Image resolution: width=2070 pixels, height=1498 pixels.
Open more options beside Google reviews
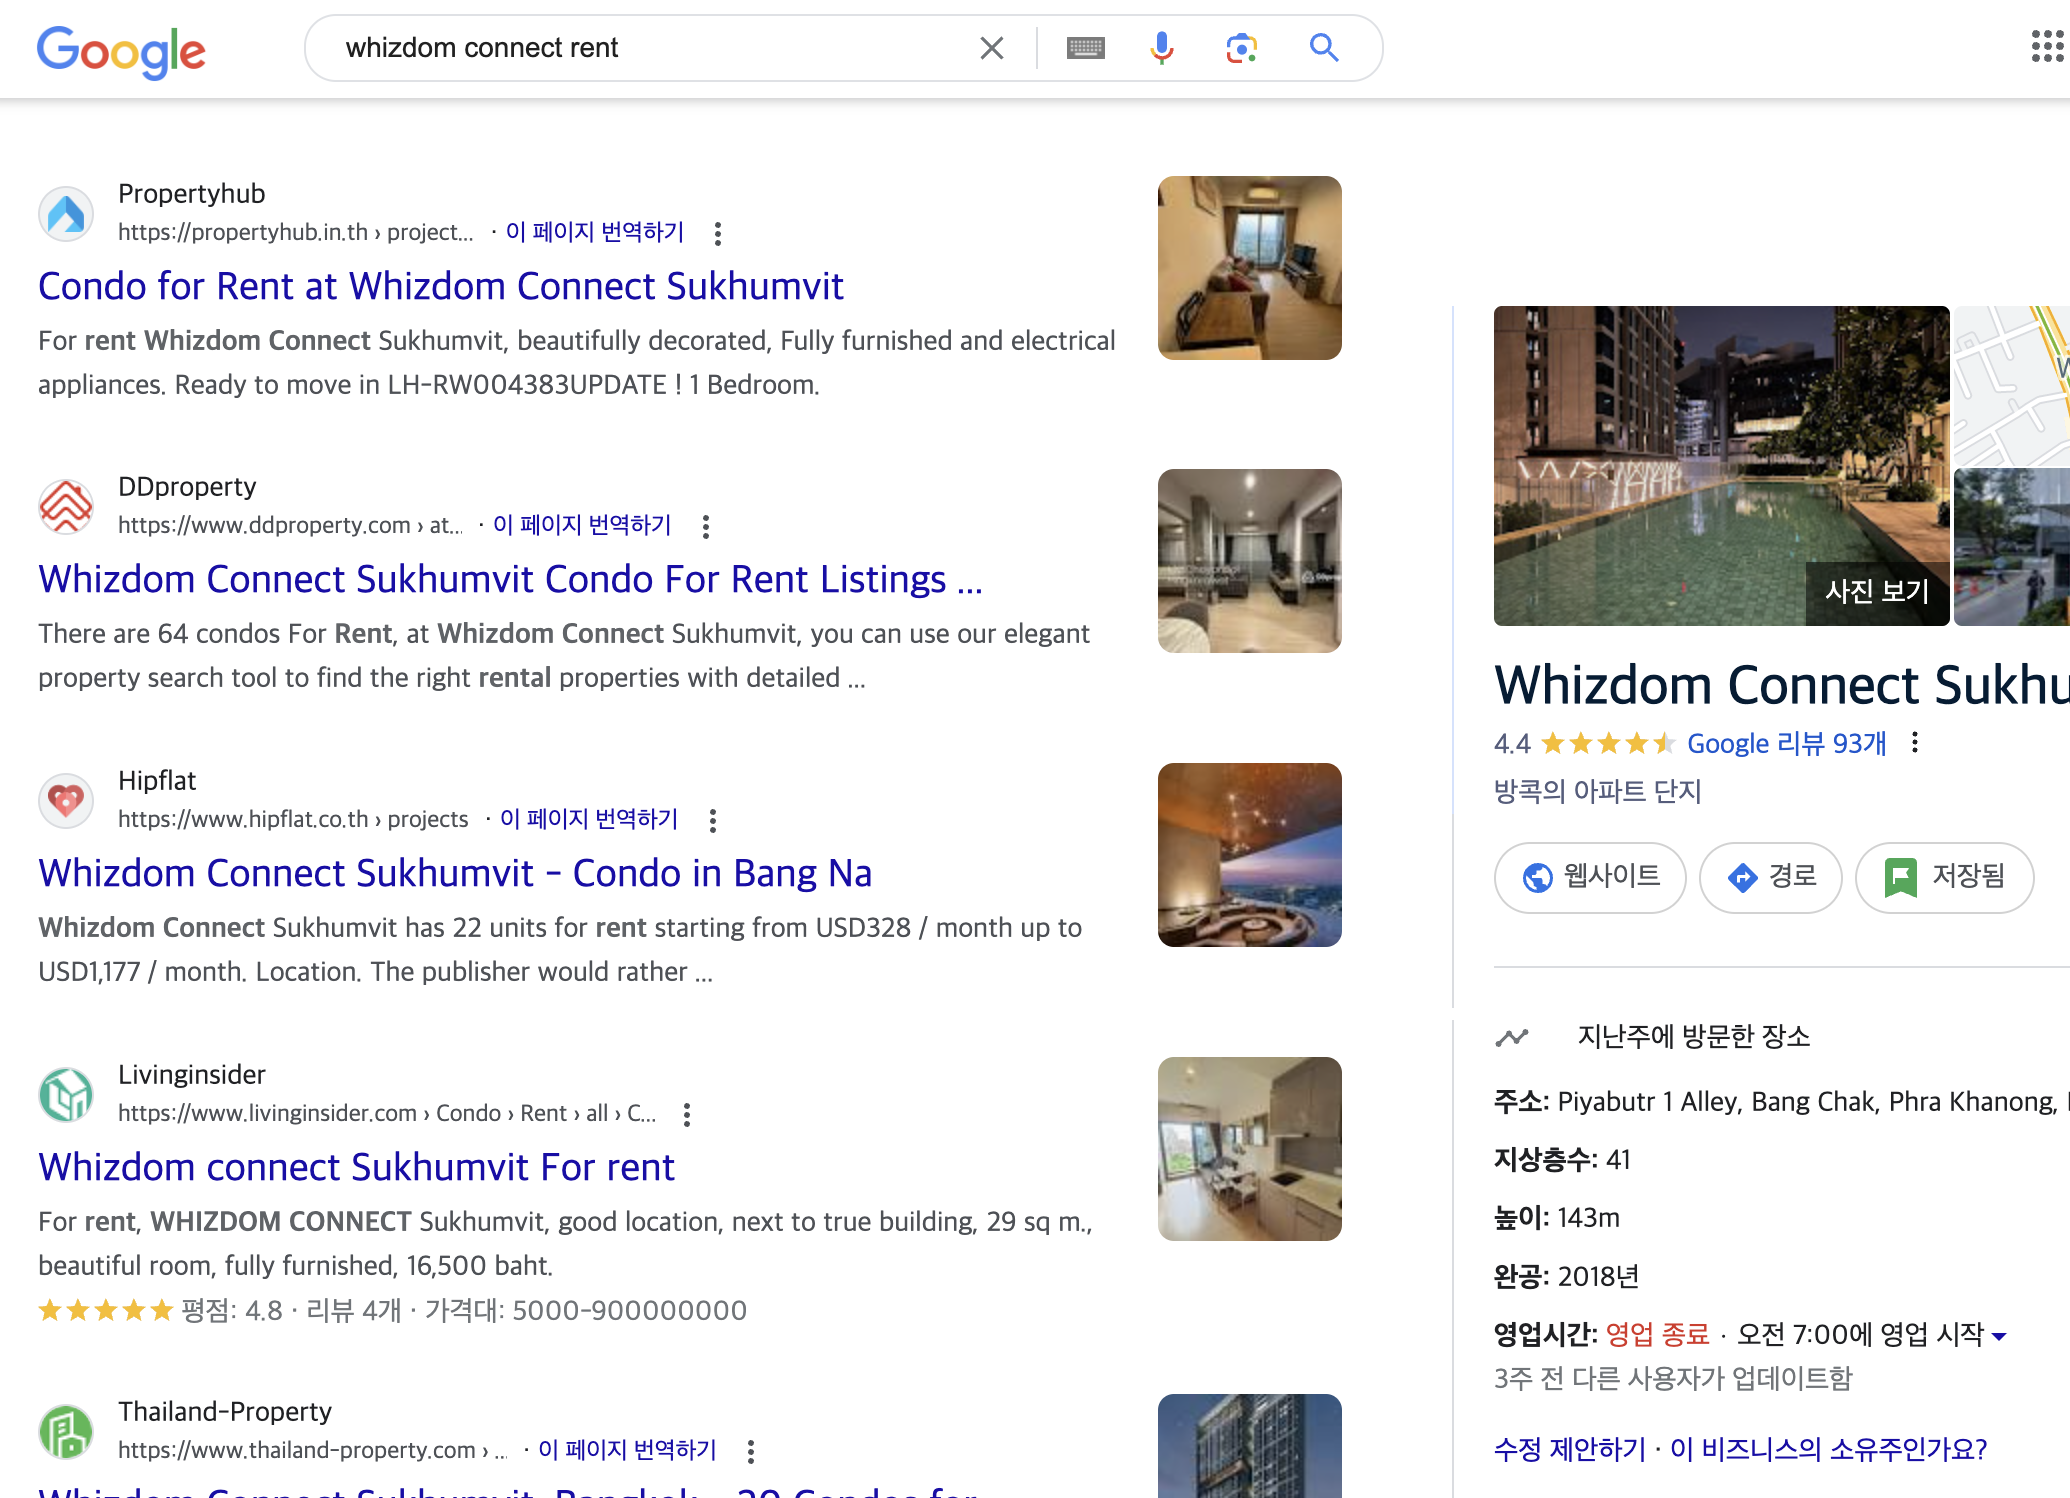pos(1914,743)
